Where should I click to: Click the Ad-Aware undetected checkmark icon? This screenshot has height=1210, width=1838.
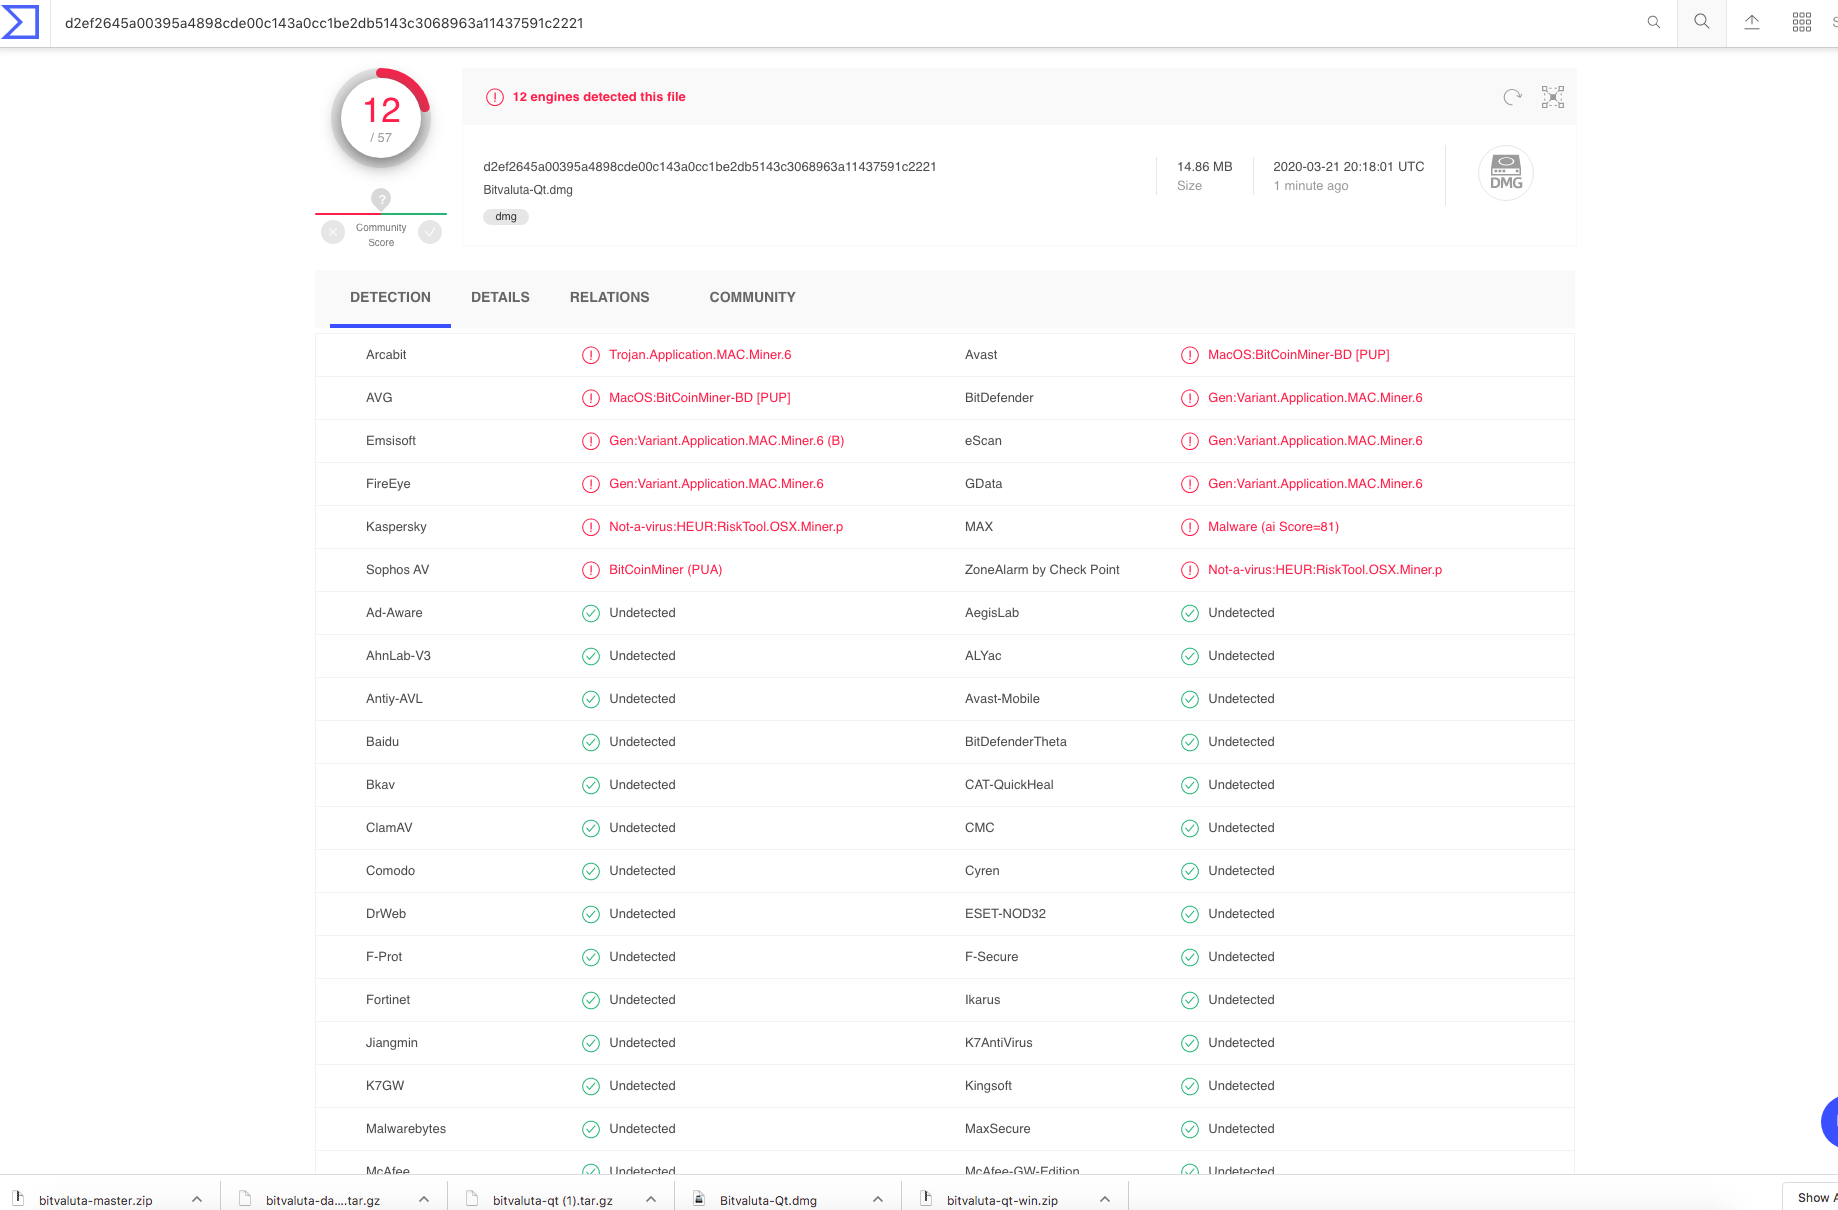(x=591, y=613)
